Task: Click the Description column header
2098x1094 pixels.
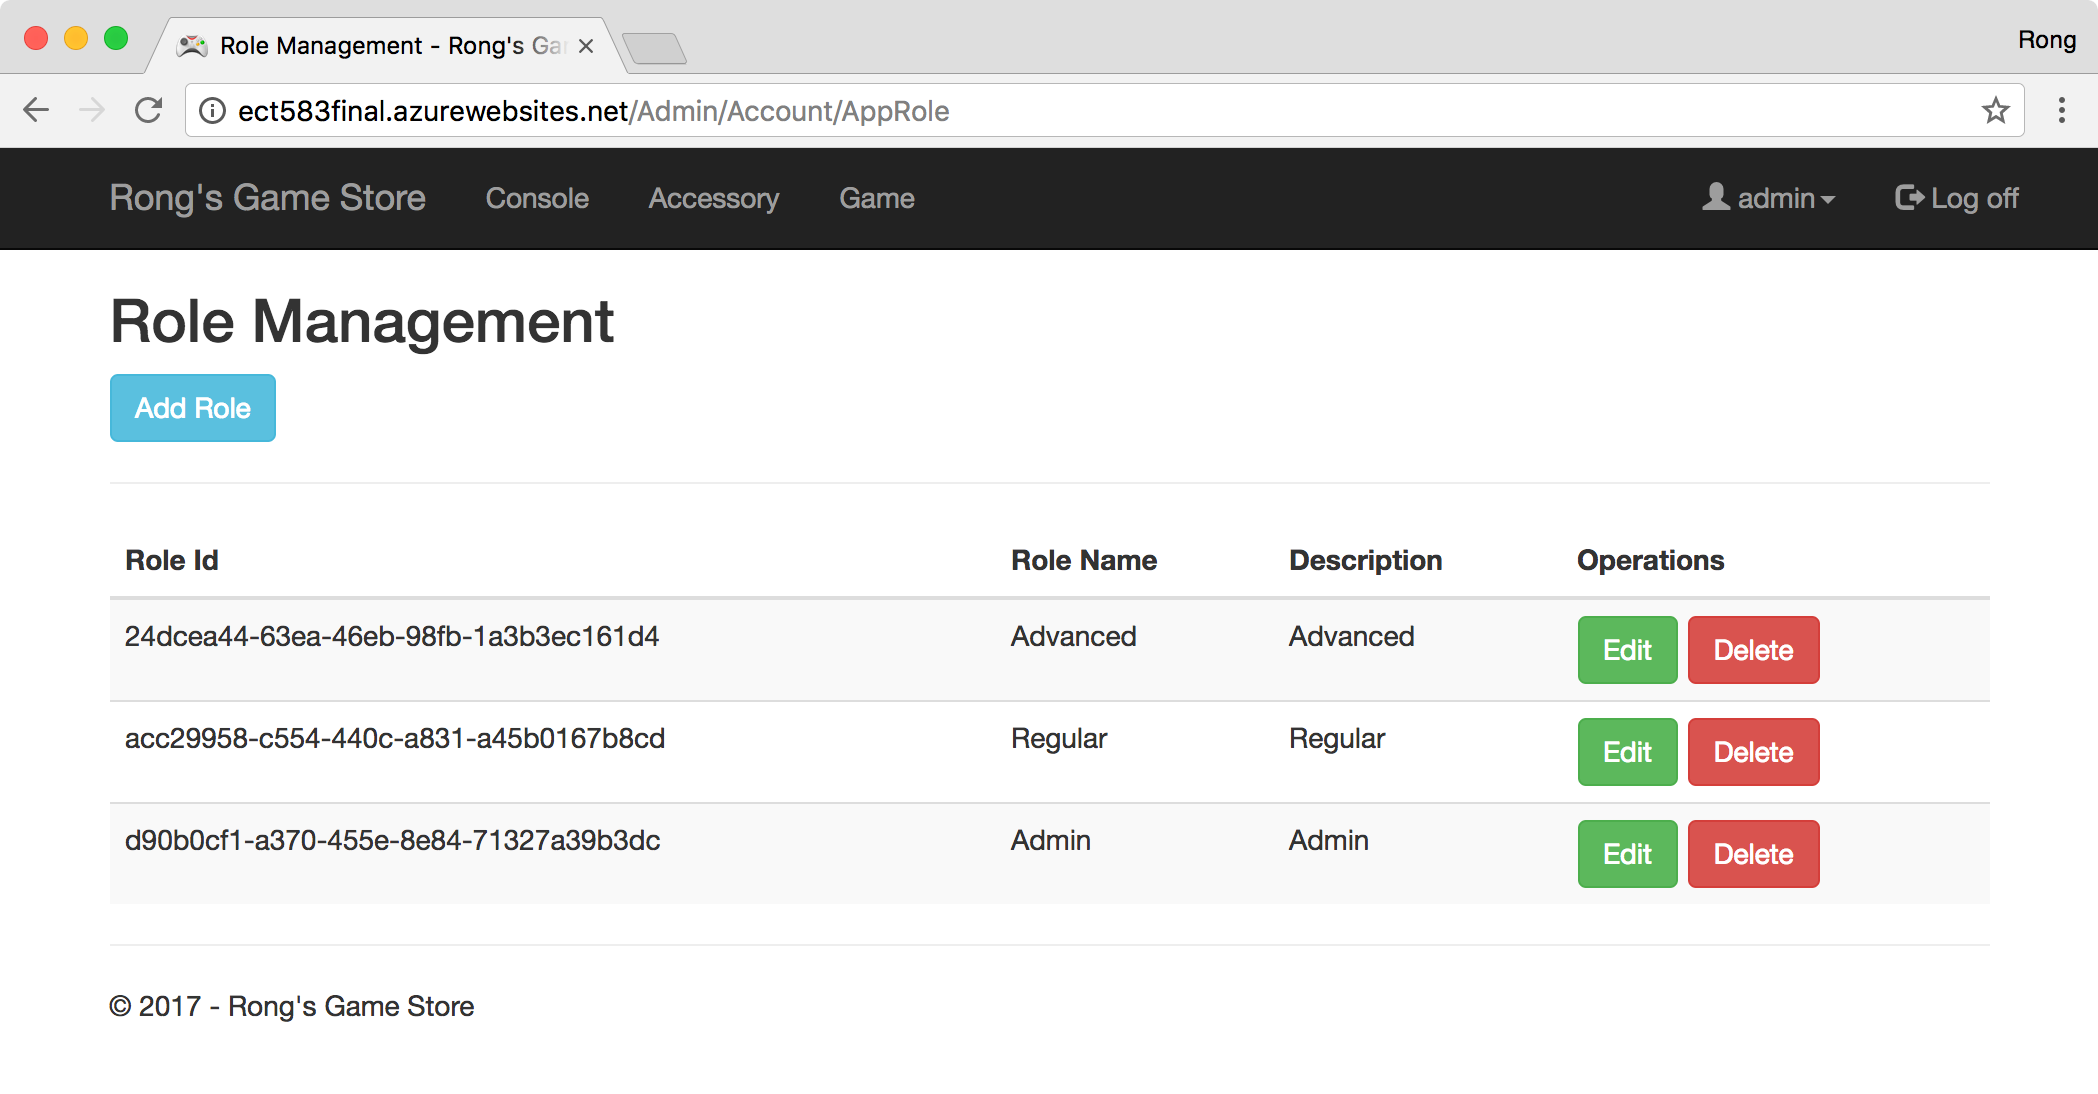Action: [1365, 560]
